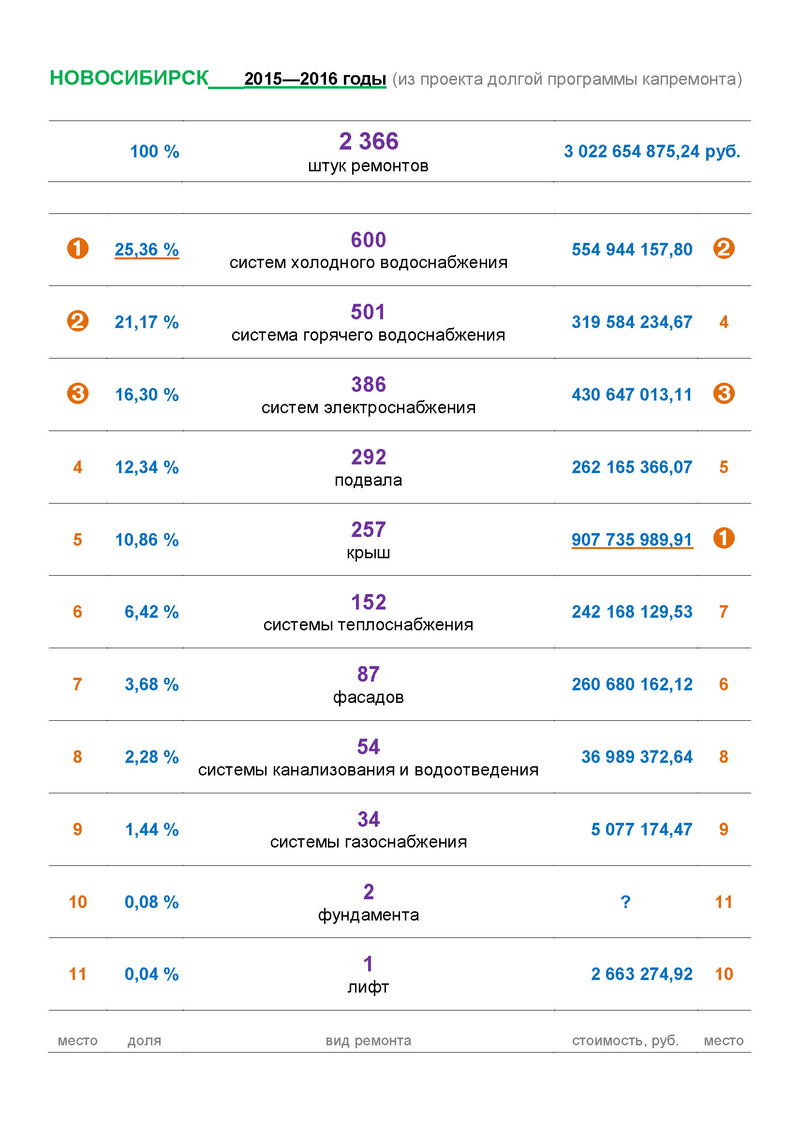Click the total cost 3 022 654 875,24 руб.
This screenshot has width=800, height=1131.
652,152
